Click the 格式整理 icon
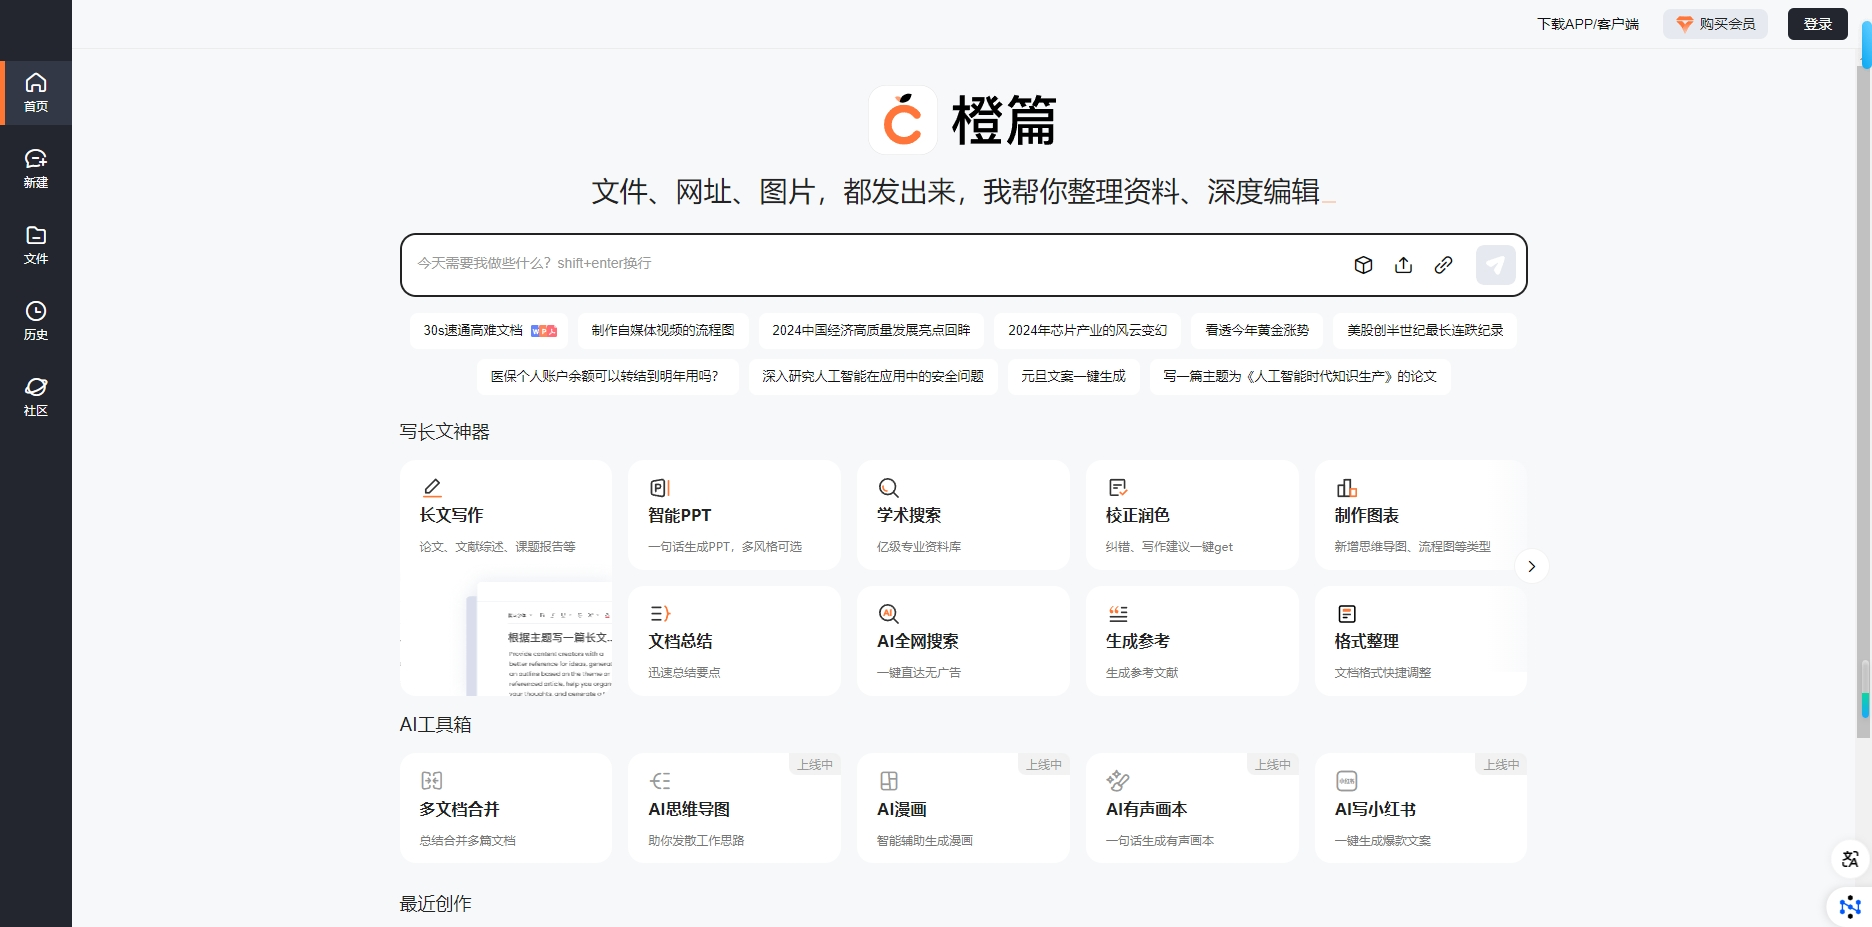The height and width of the screenshot is (927, 1872). point(1347,613)
